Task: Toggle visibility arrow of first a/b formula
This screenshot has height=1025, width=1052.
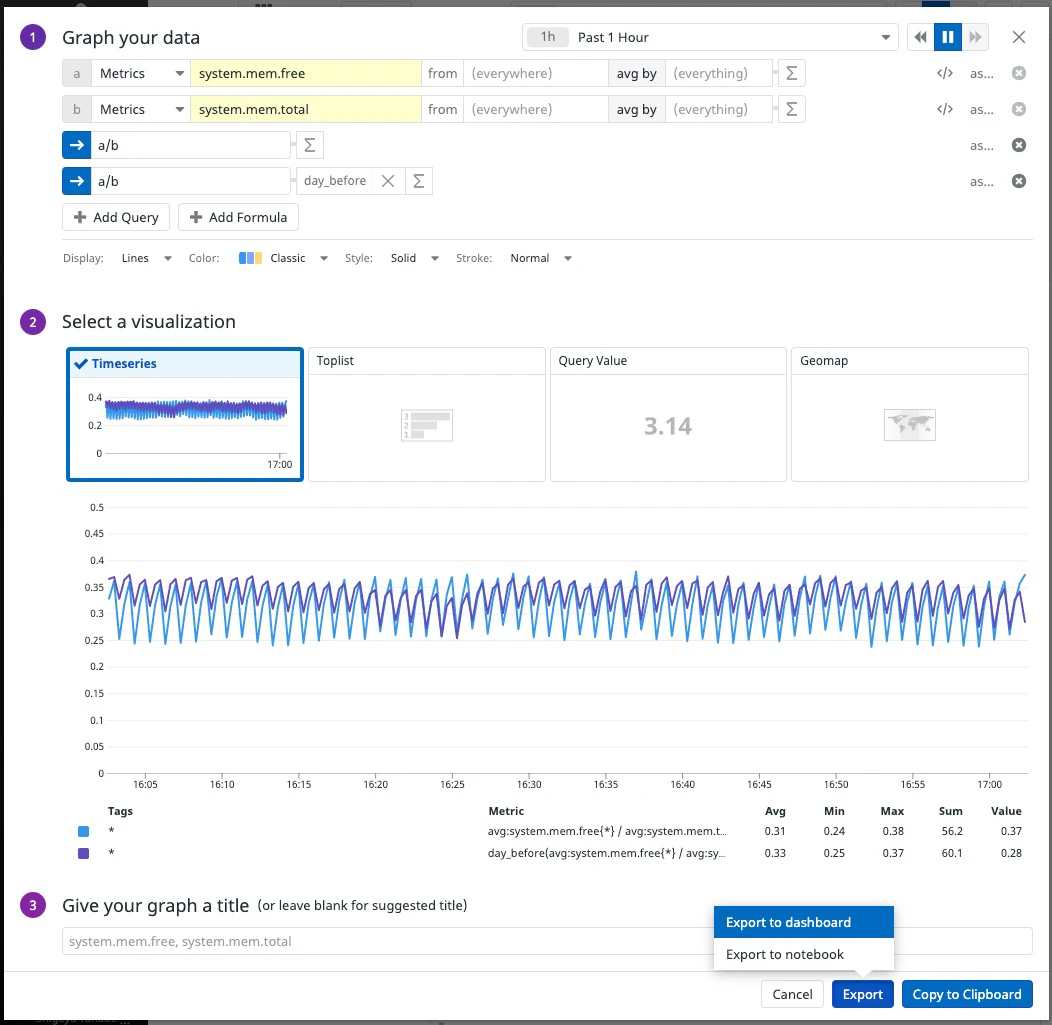Action: tap(76, 146)
